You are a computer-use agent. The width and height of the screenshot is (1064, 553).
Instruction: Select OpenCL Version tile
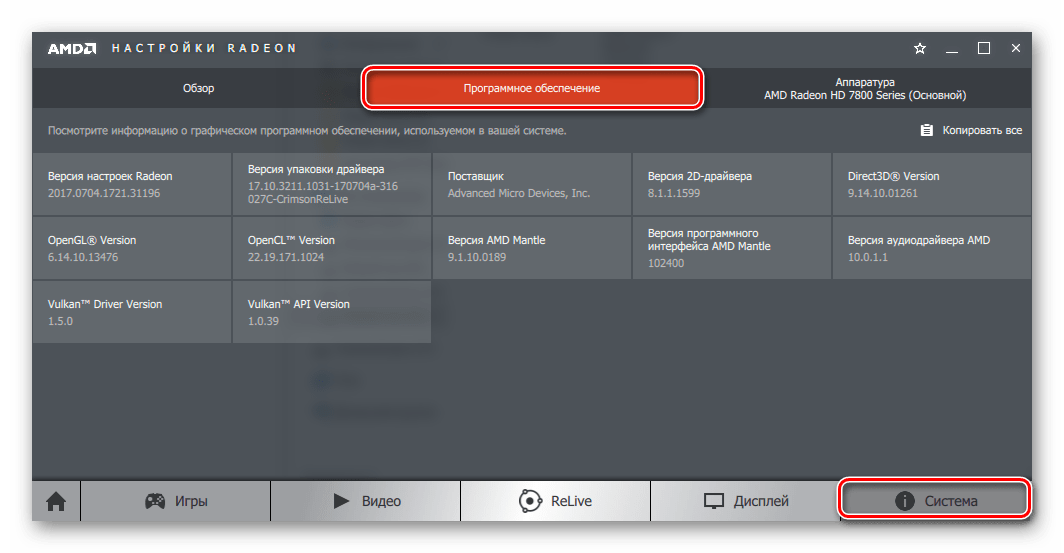click(x=332, y=248)
